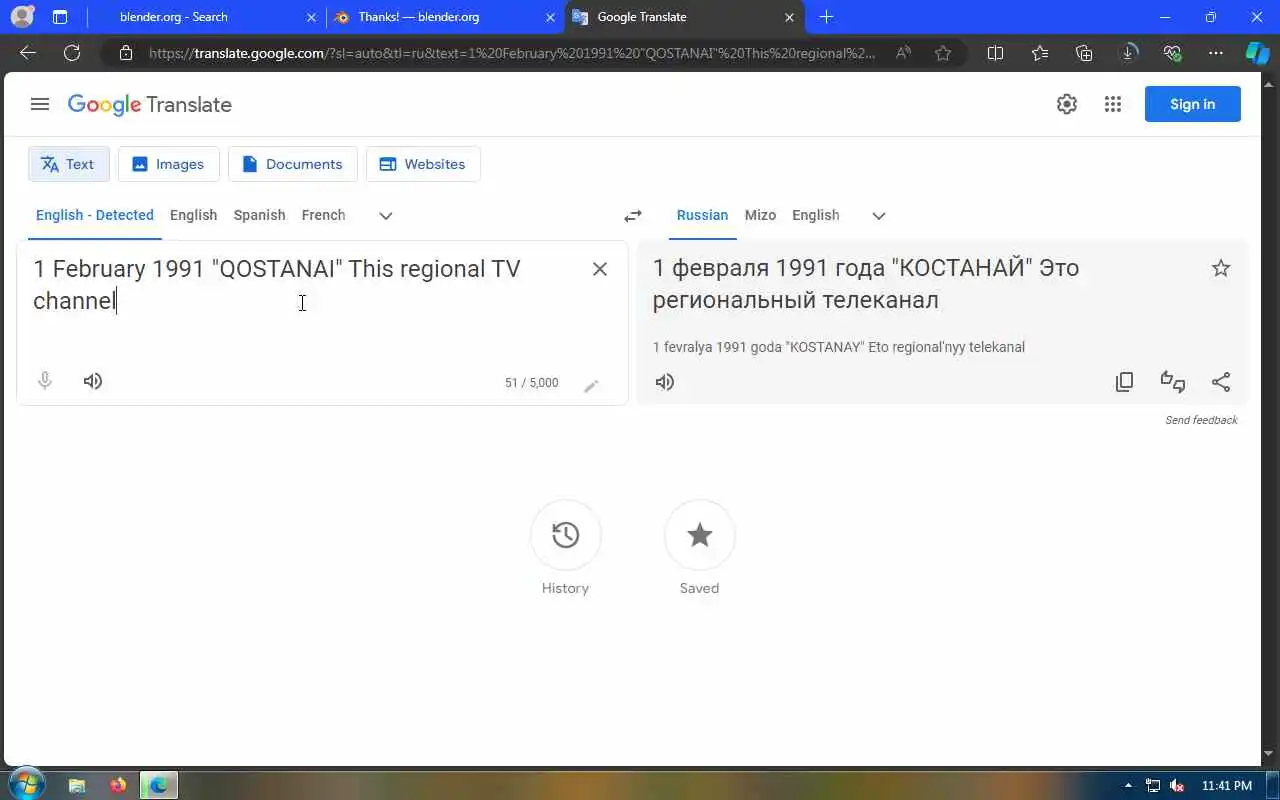Refresh the current page
Screen dimensions: 1280x800
(x=72, y=53)
